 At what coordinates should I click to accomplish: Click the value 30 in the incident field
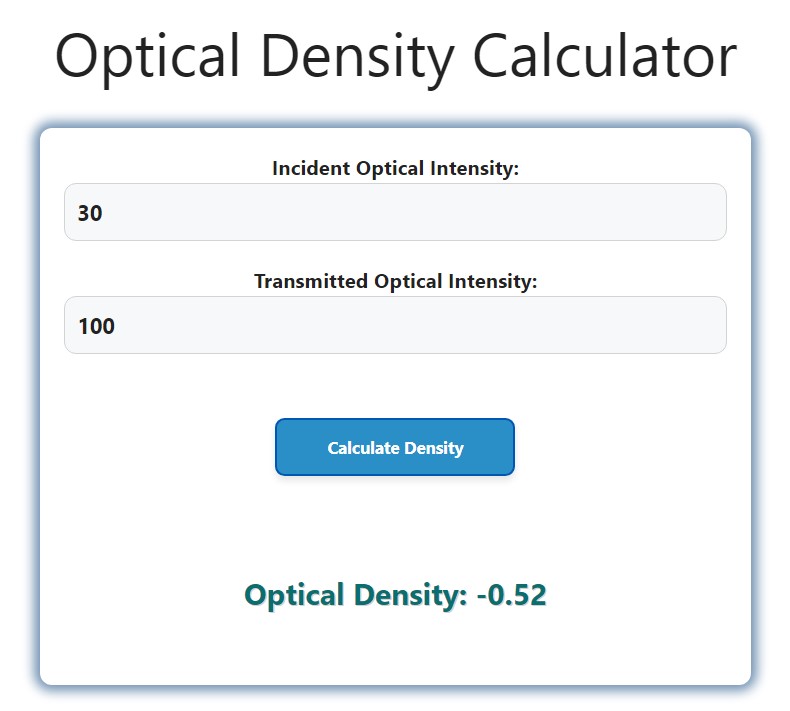click(x=90, y=213)
